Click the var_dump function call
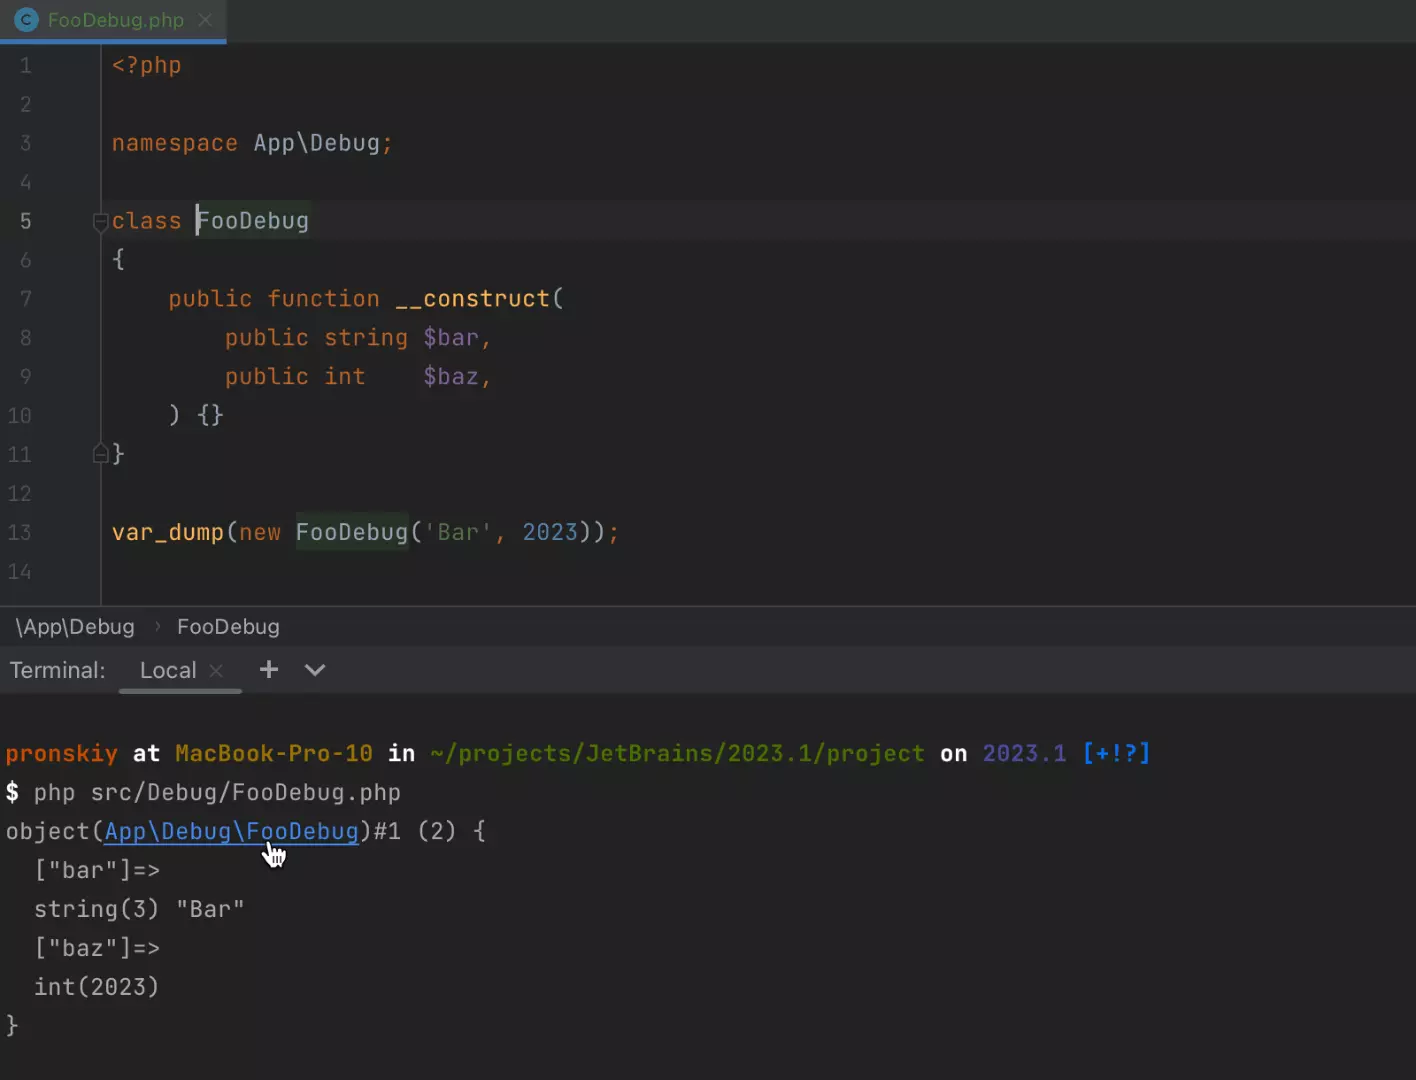The image size is (1416, 1080). pyautogui.click(x=167, y=532)
